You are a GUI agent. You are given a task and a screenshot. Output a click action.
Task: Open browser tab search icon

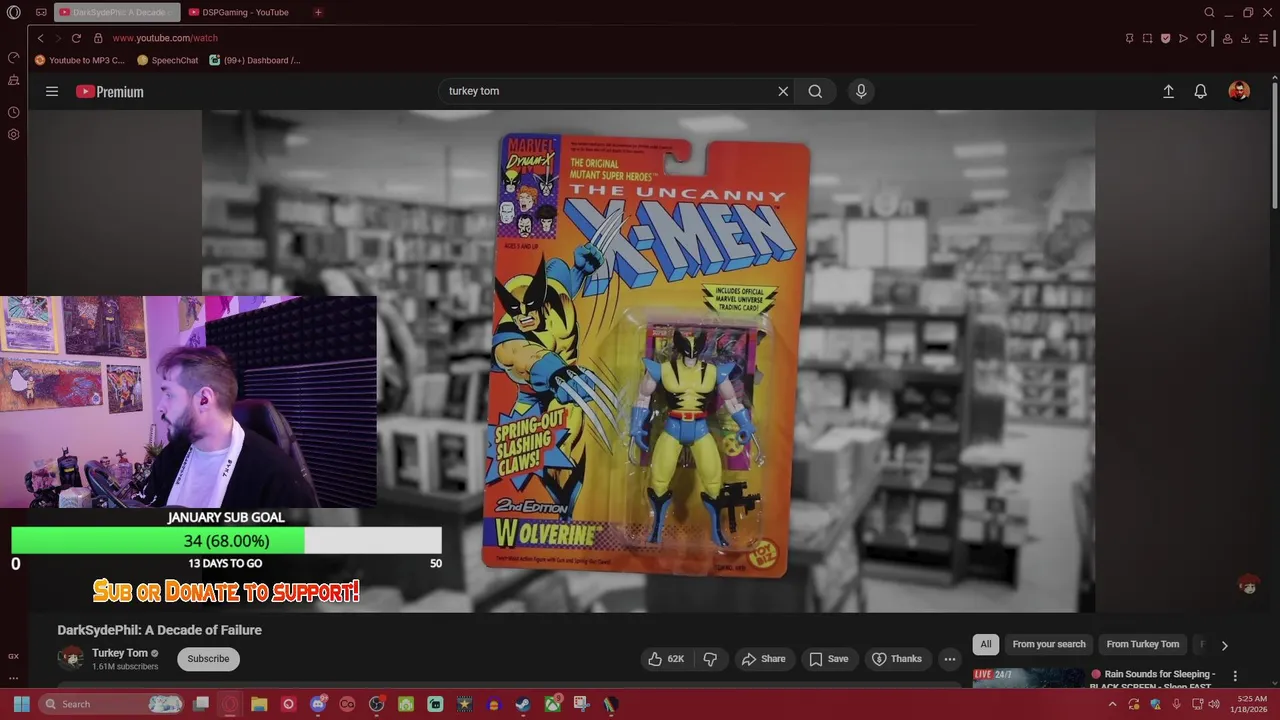tap(1209, 12)
